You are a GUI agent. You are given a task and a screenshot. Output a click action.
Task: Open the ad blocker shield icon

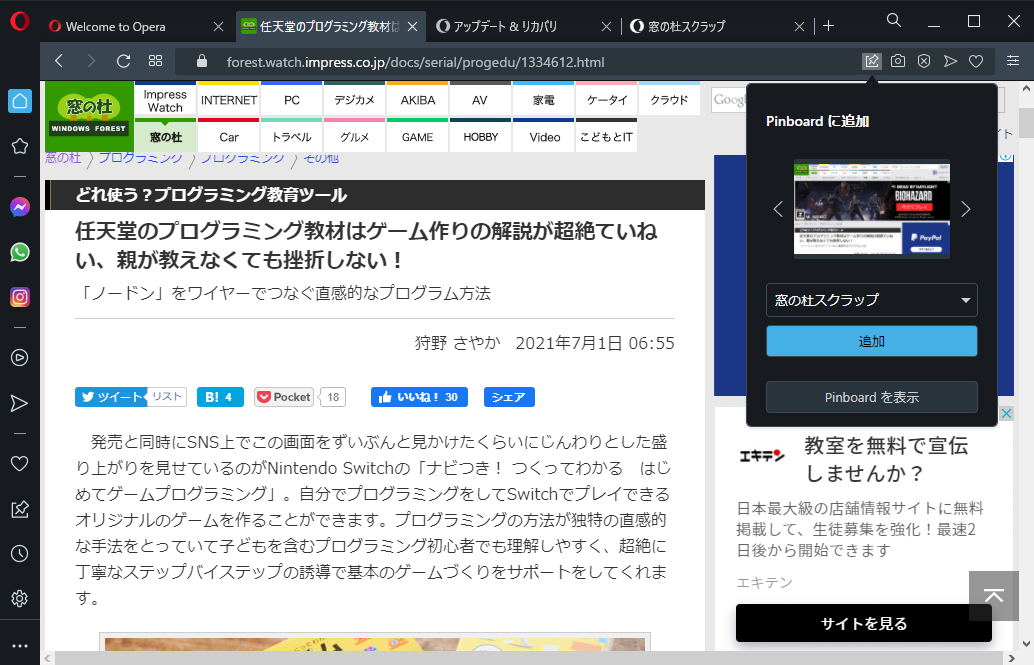point(923,60)
